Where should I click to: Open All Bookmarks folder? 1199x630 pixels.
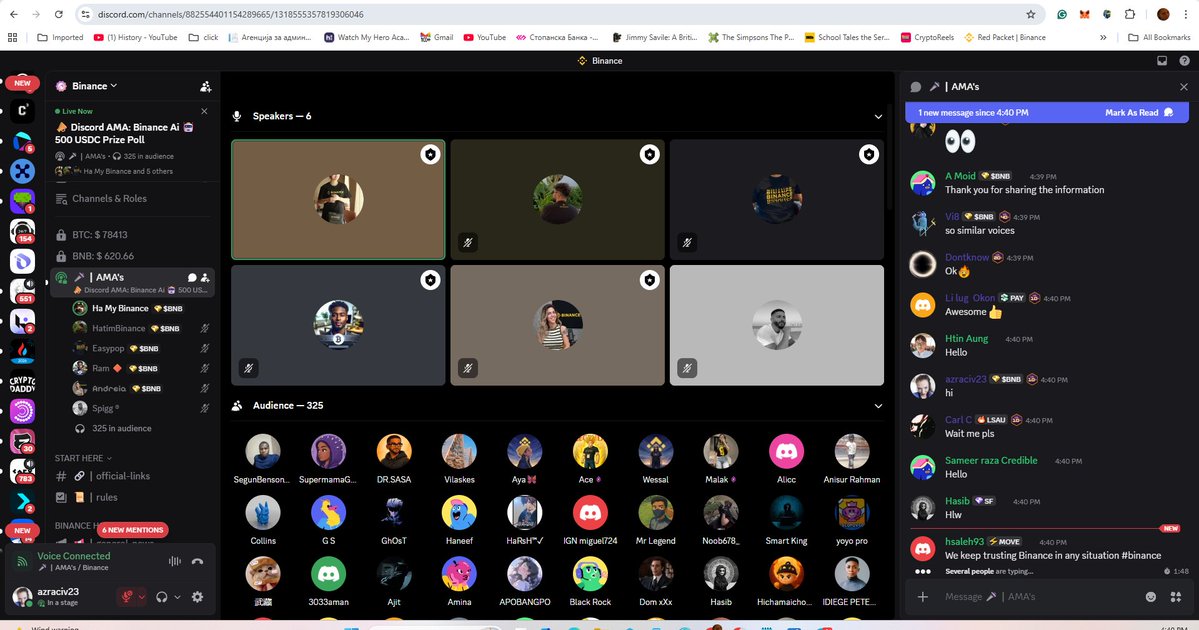[x=1159, y=37]
